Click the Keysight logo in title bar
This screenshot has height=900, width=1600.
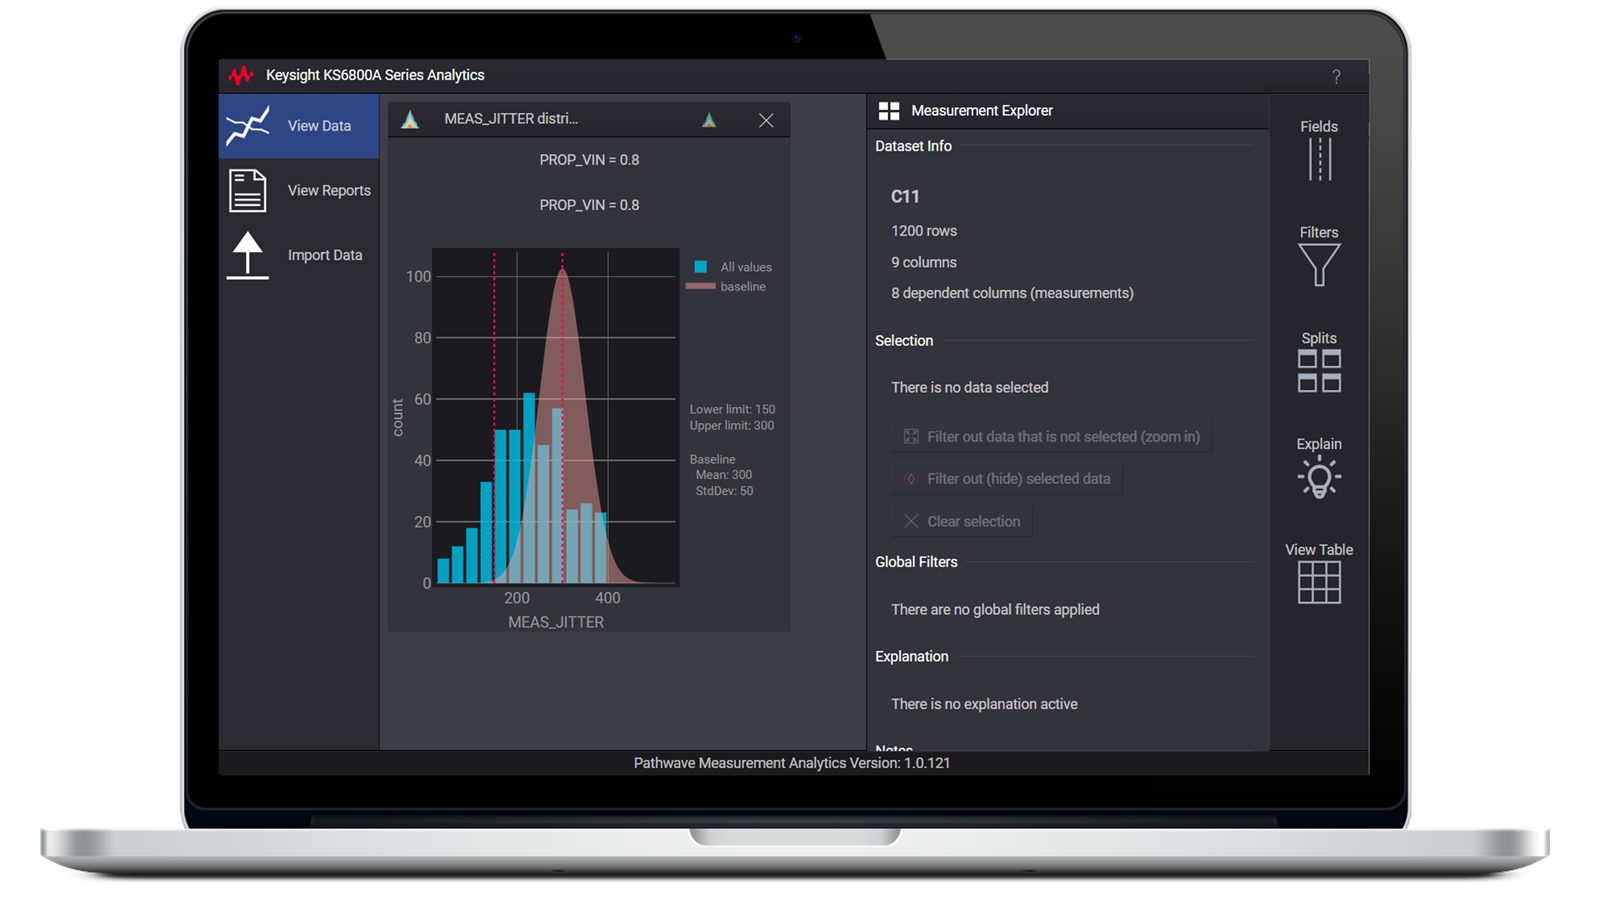point(240,76)
